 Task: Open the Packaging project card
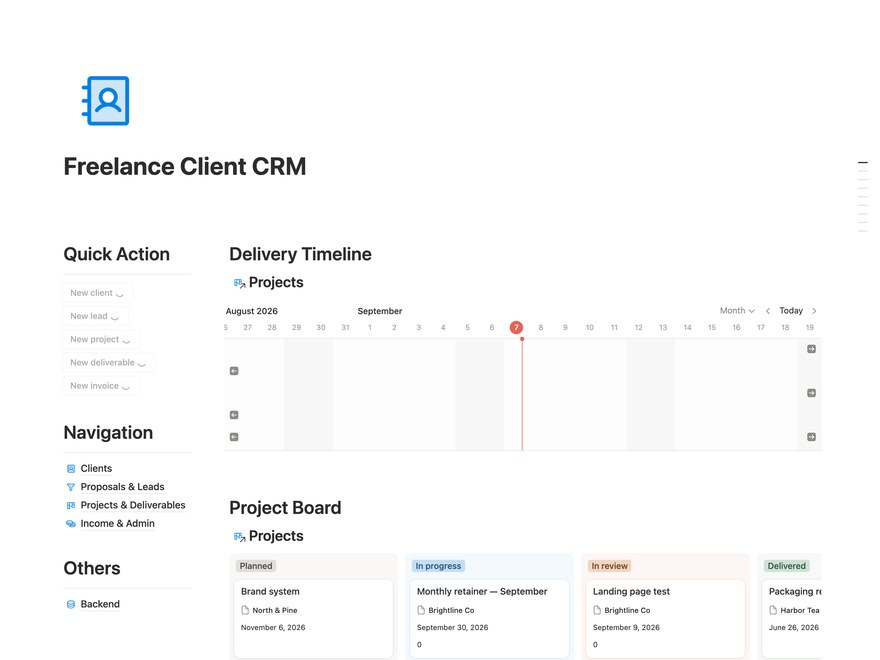click(x=792, y=618)
